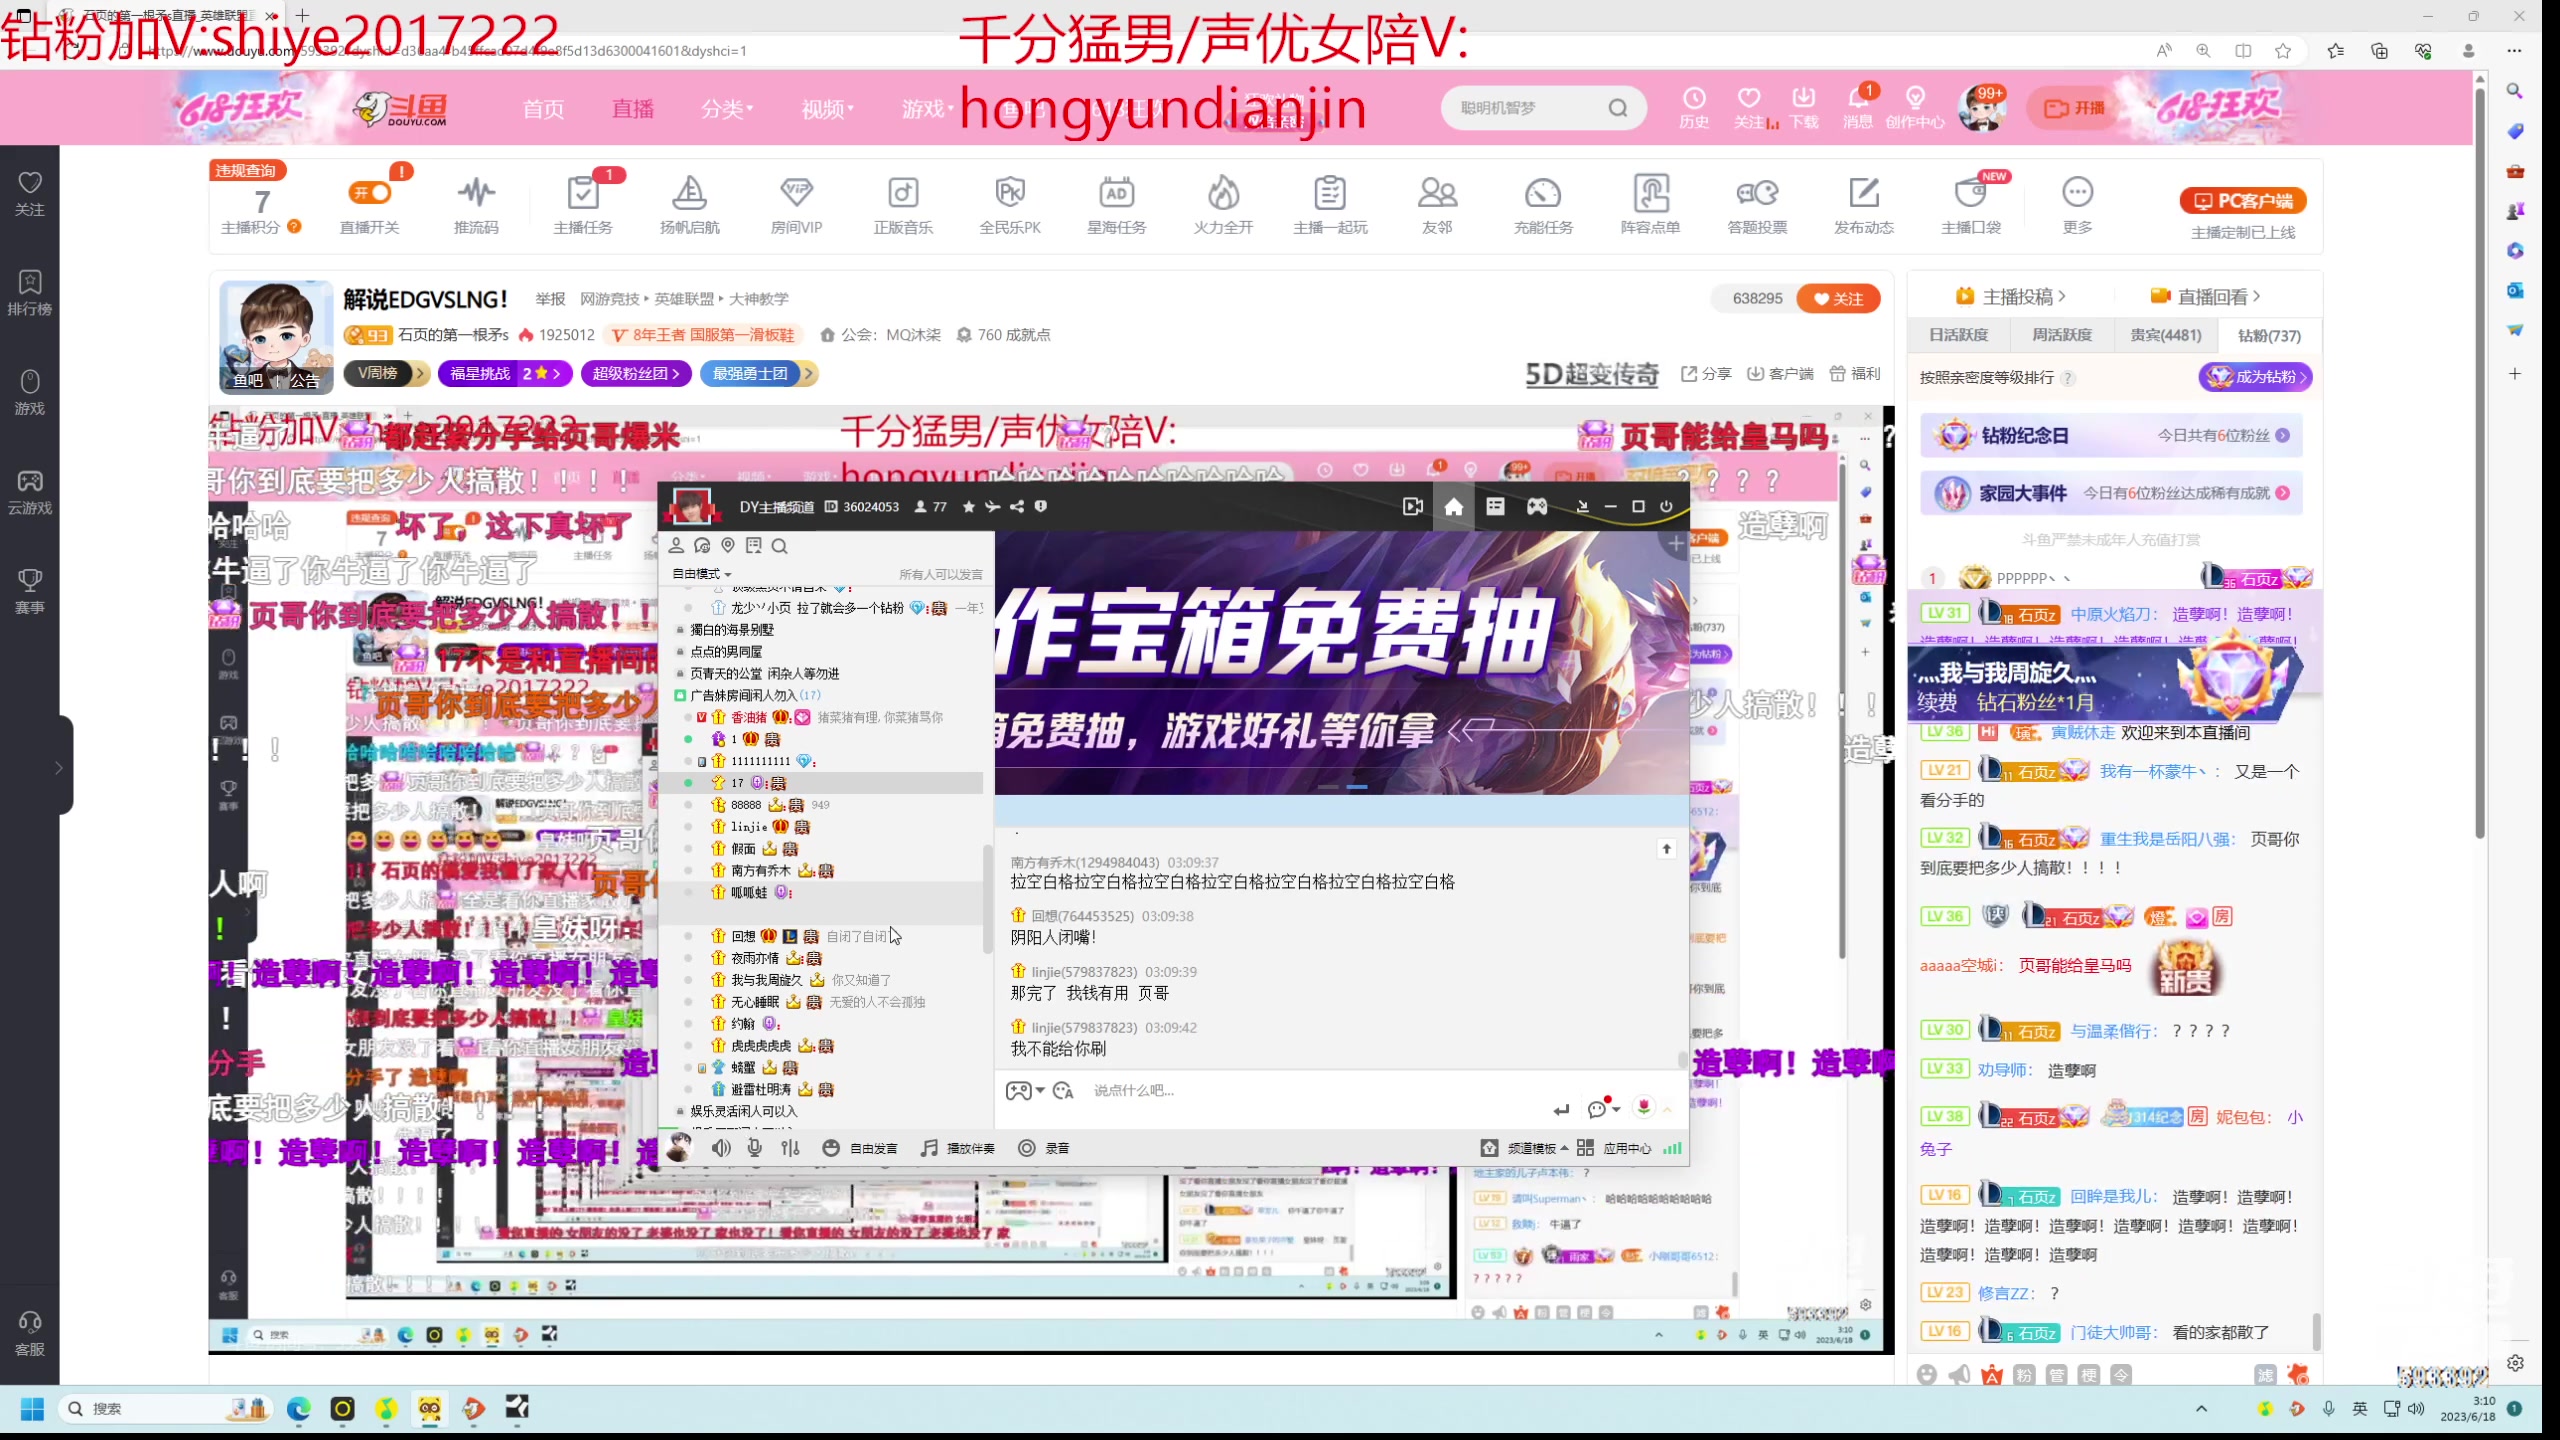Expand speech bubble dropdown in chat input
2560x1440 pixels.
(x=1603, y=1107)
